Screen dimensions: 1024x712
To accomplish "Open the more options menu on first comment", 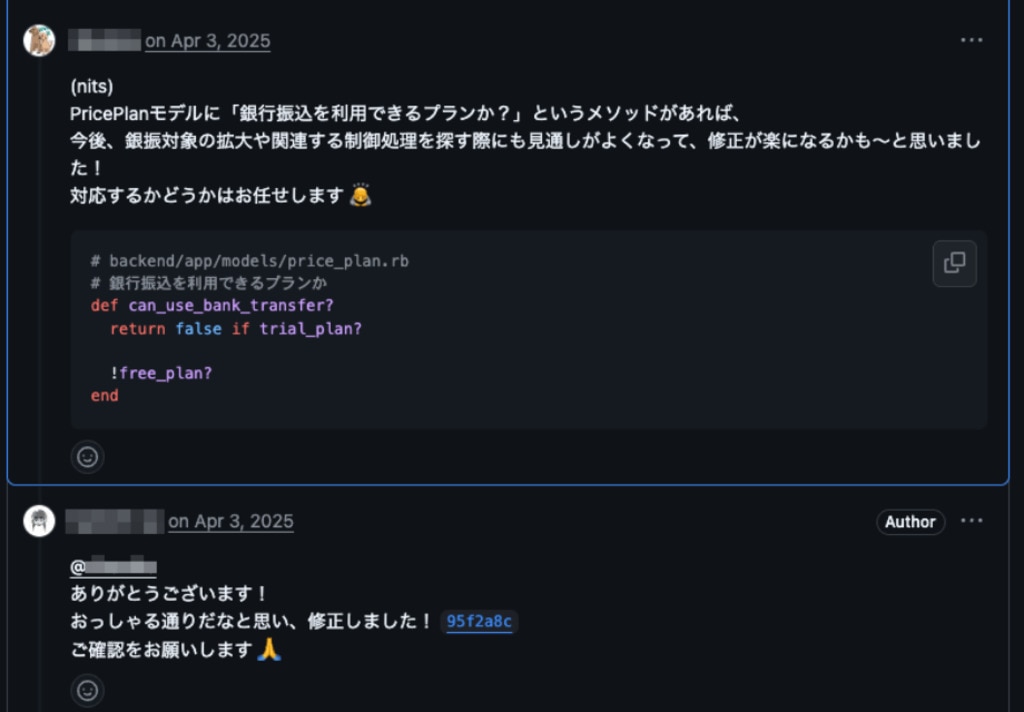I will 971,40.
